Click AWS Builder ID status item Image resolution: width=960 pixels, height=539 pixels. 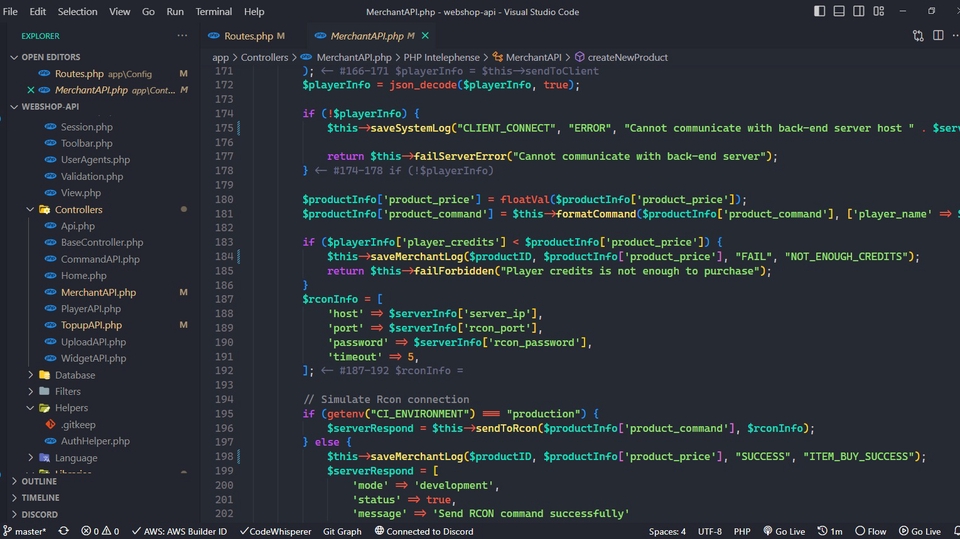click(179, 532)
